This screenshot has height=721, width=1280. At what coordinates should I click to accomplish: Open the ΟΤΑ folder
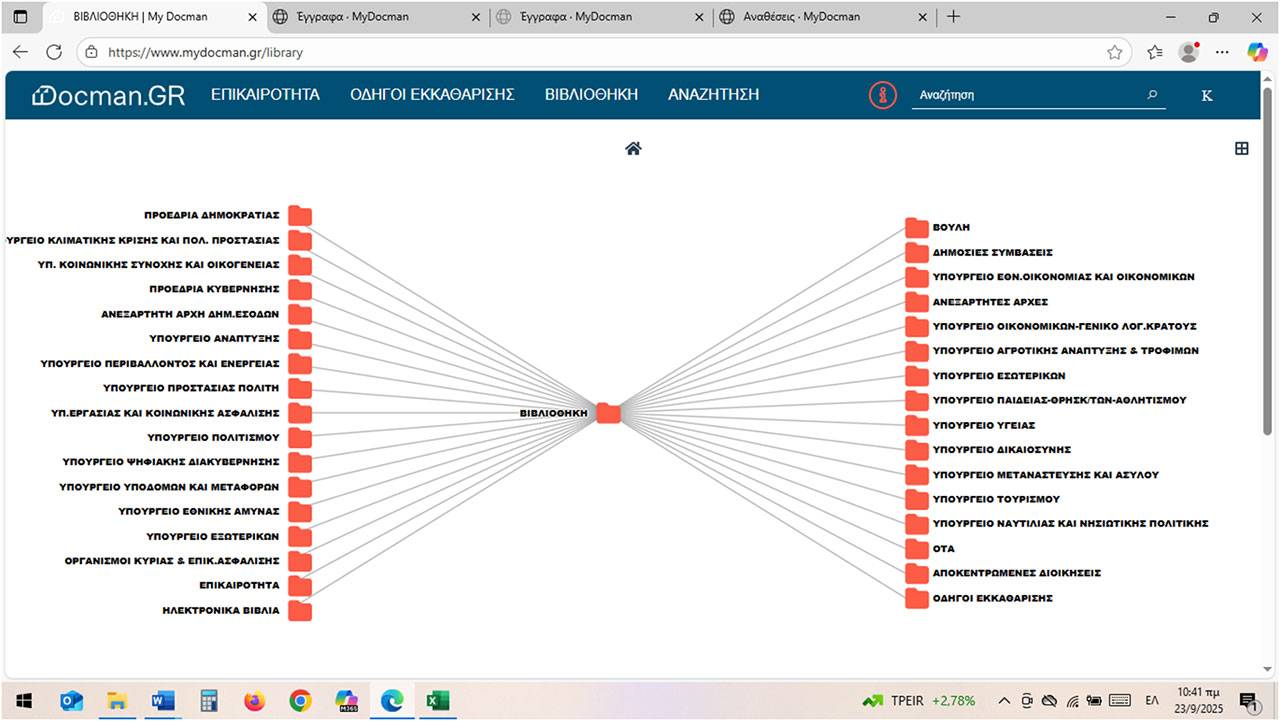[916, 549]
